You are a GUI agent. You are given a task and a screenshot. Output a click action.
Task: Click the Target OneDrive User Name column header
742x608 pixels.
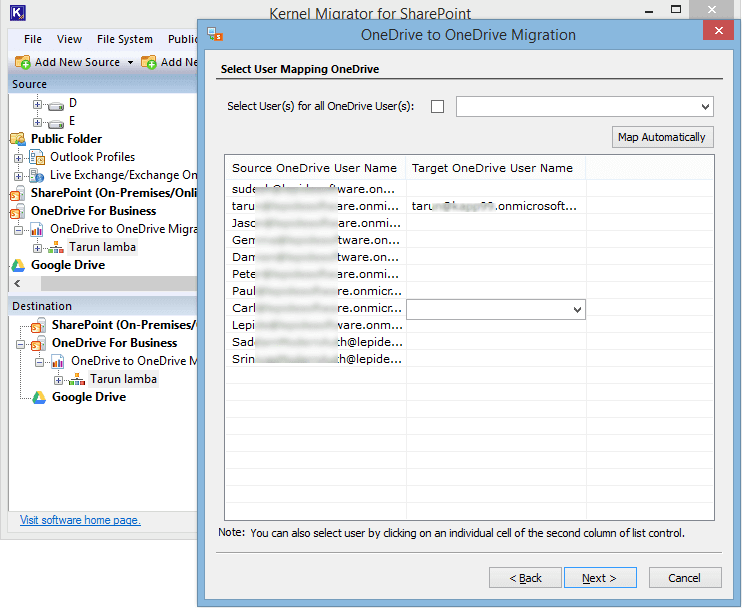click(x=495, y=168)
